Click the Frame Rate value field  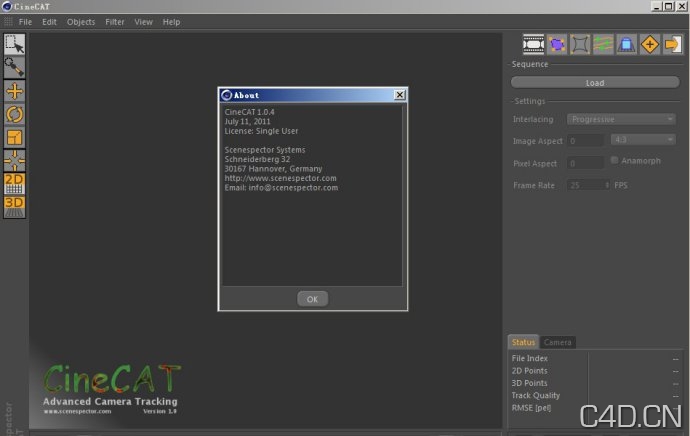585,185
